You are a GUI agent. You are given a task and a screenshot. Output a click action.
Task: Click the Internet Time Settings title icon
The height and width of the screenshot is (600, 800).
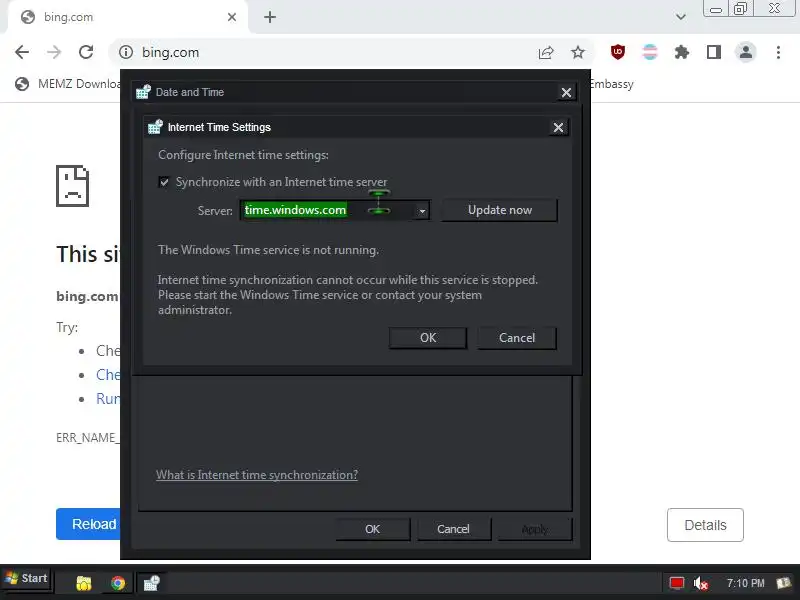[x=155, y=127]
